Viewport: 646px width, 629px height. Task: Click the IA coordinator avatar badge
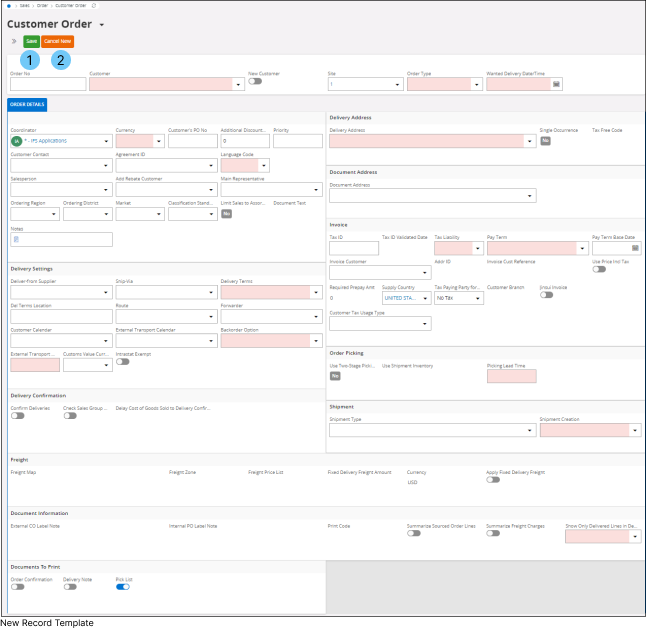pos(17,141)
